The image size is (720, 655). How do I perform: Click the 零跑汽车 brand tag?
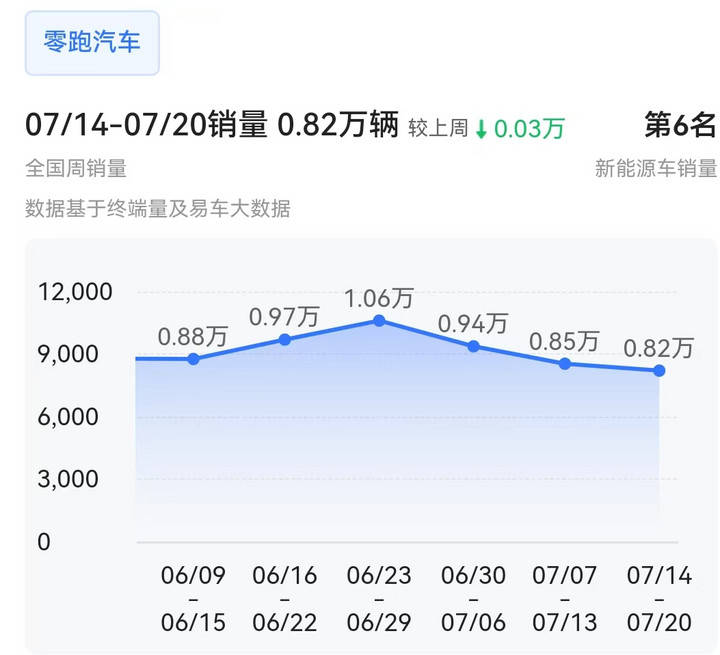92,43
